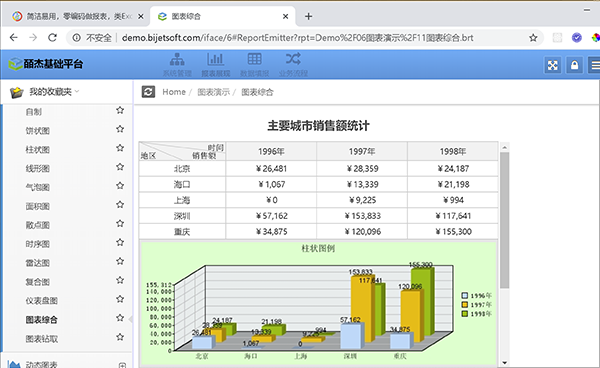Open 柱状图 in the sidebar

click(x=38, y=150)
